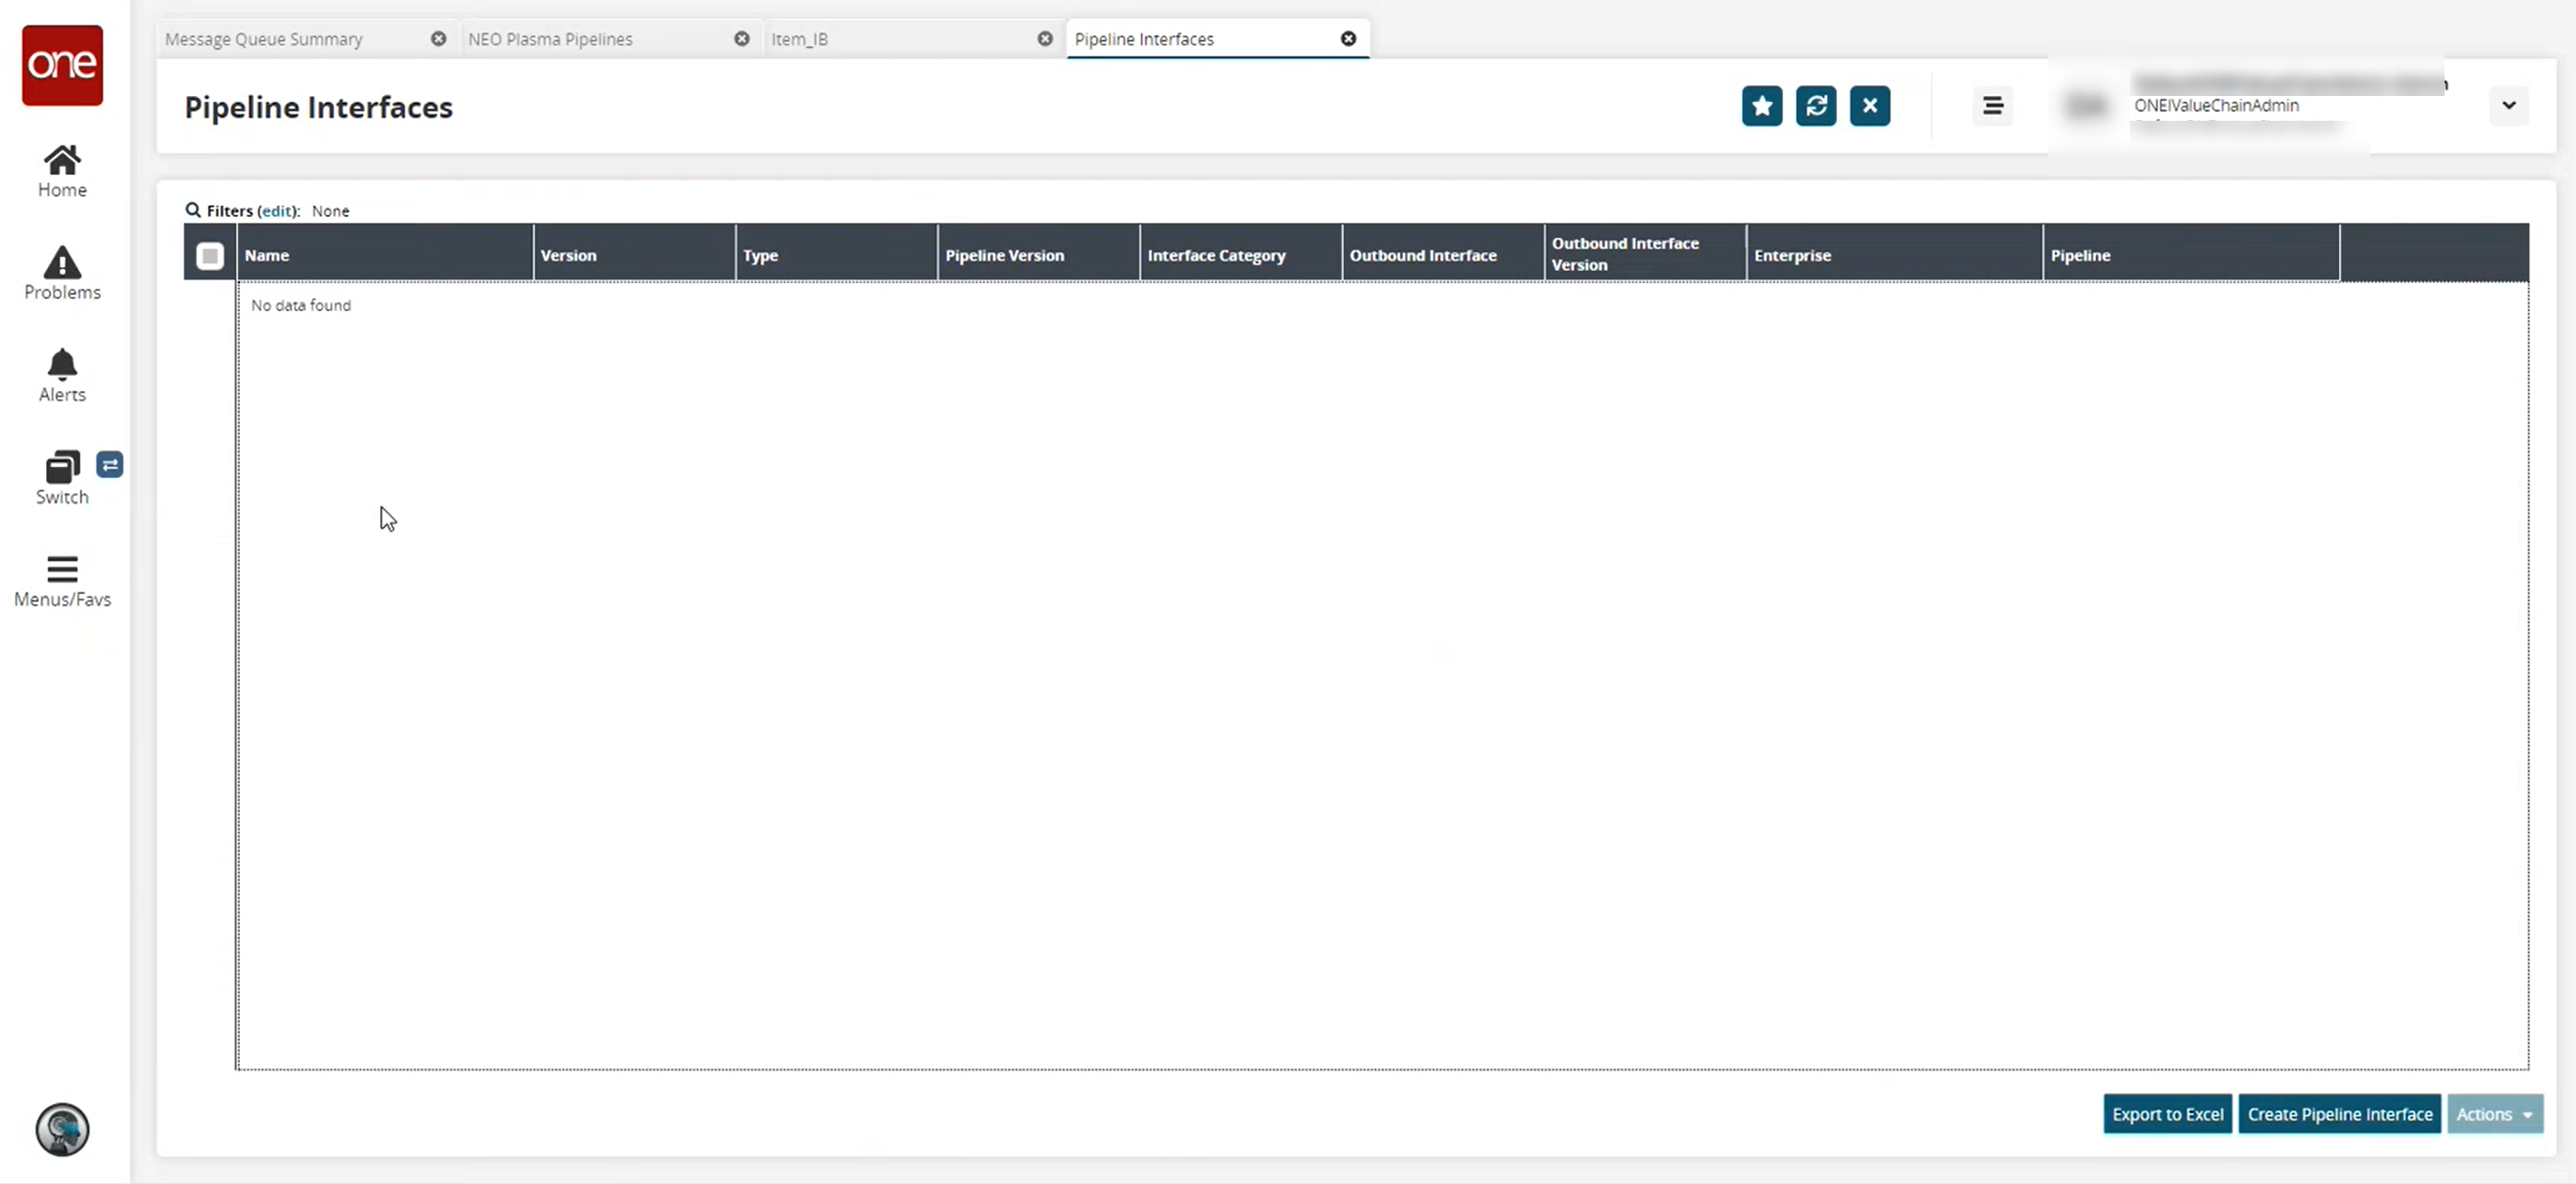Toggle the select-all checkbox in table header

[210, 256]
